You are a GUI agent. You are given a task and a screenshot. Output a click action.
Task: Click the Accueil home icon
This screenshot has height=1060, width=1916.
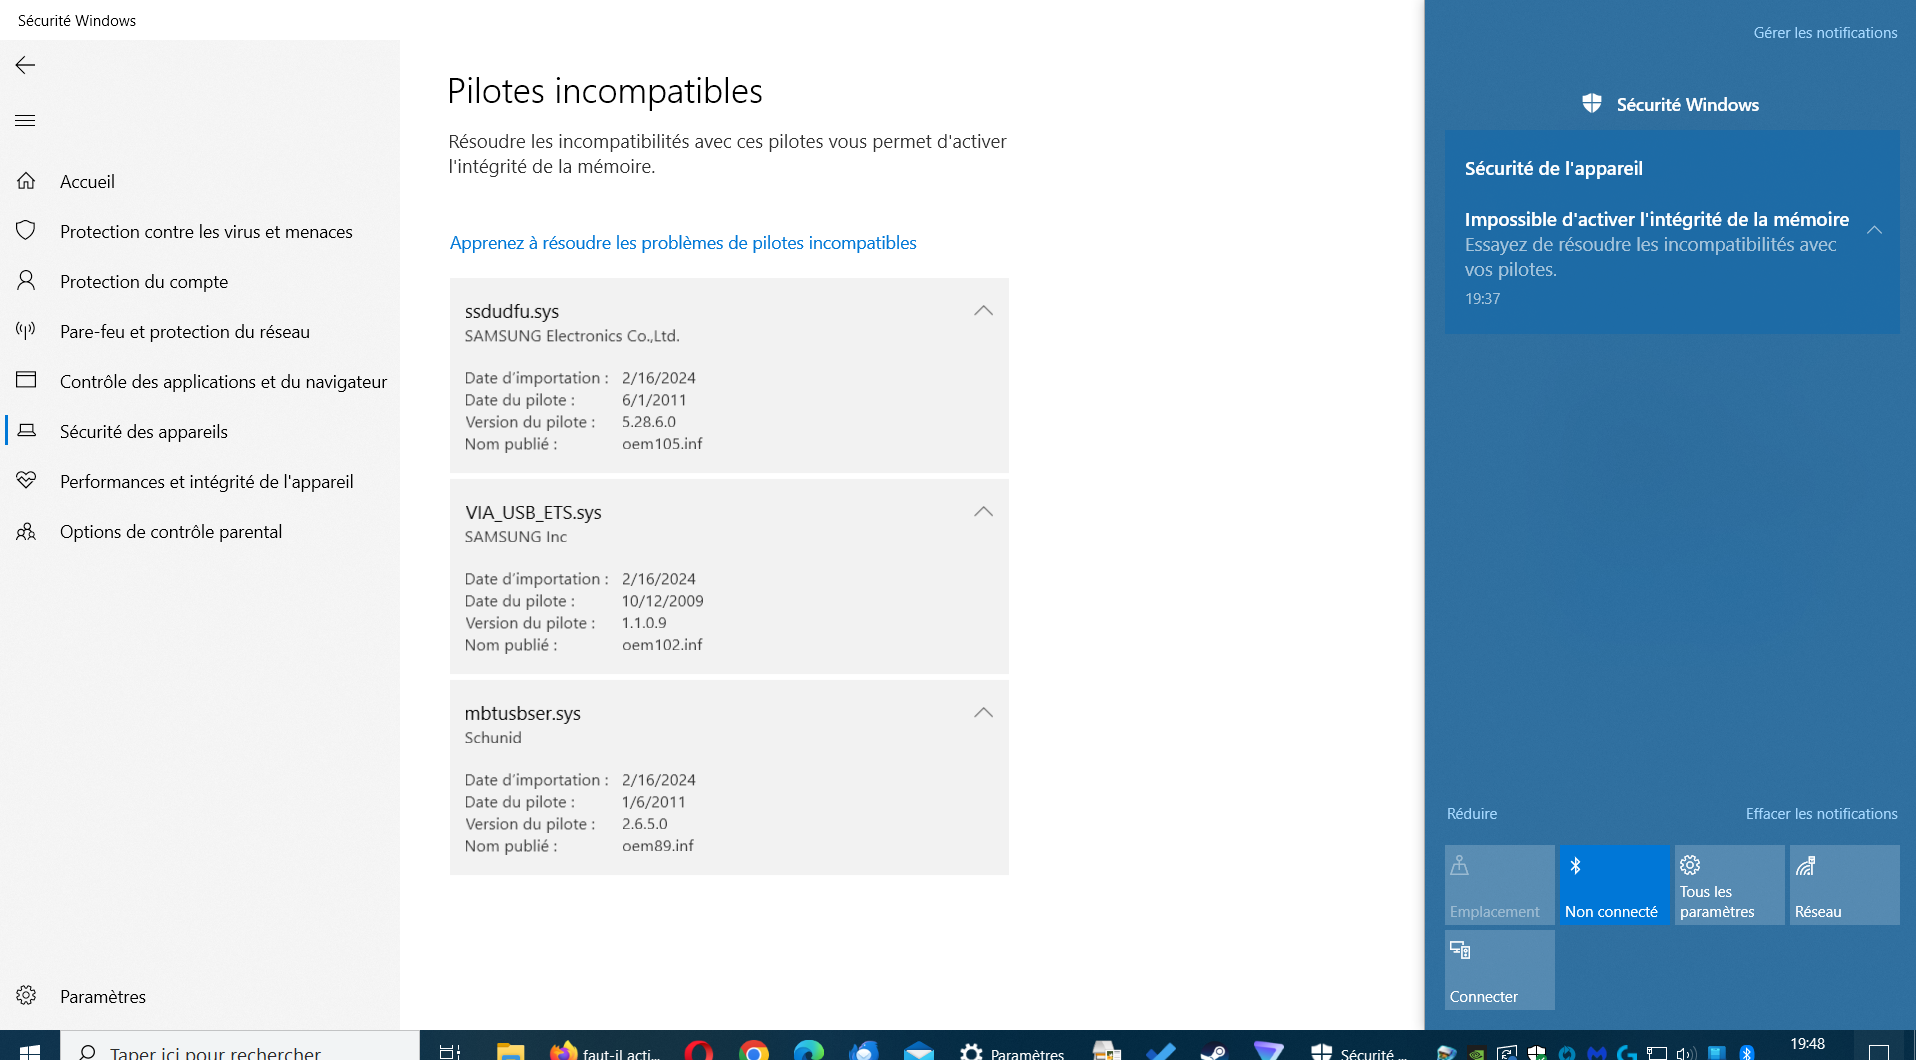(x=26, y=181)
